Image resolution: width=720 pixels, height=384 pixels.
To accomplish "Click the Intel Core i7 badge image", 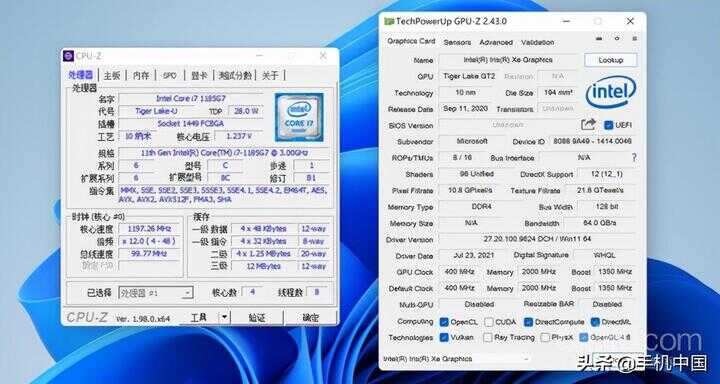I will point(299,117).
